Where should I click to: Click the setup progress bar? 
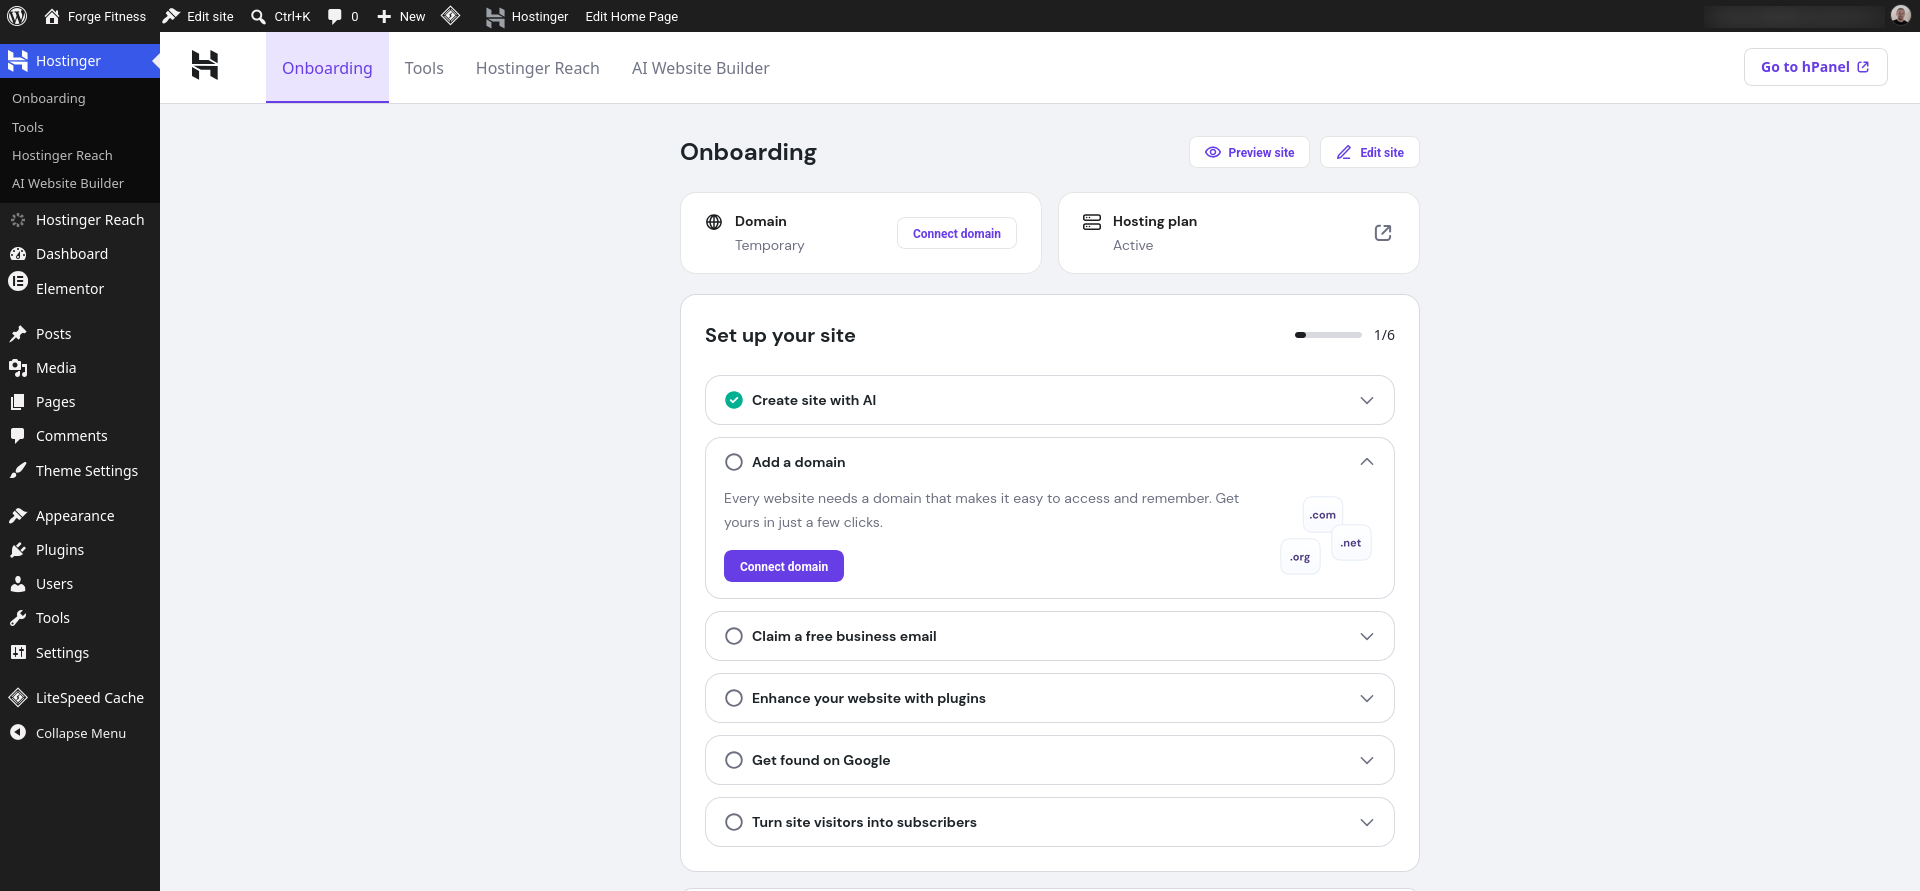pos(1328,335)
